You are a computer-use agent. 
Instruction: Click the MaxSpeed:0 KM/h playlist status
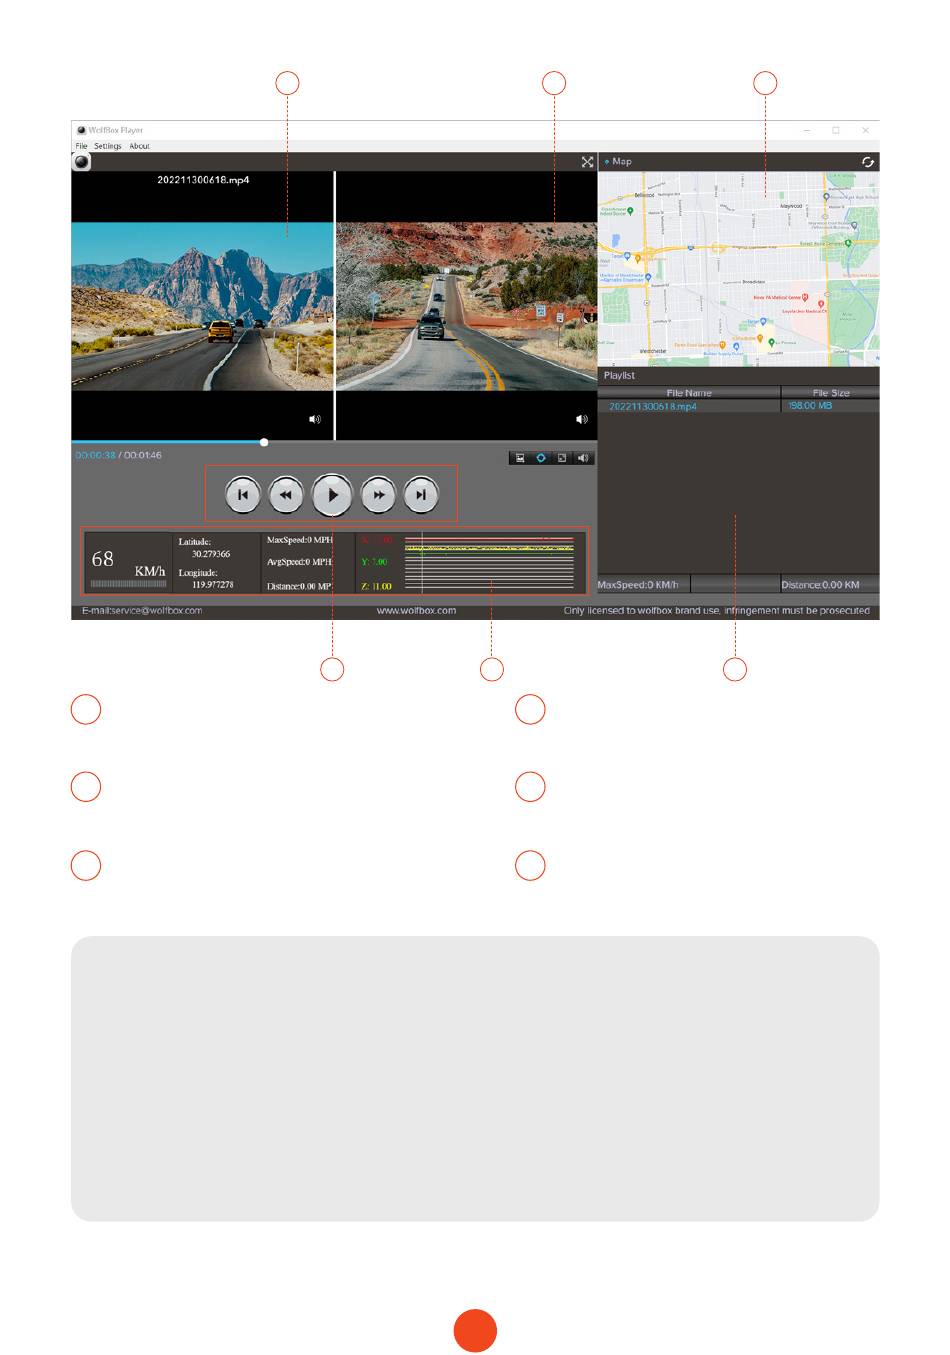pos(638,585)
